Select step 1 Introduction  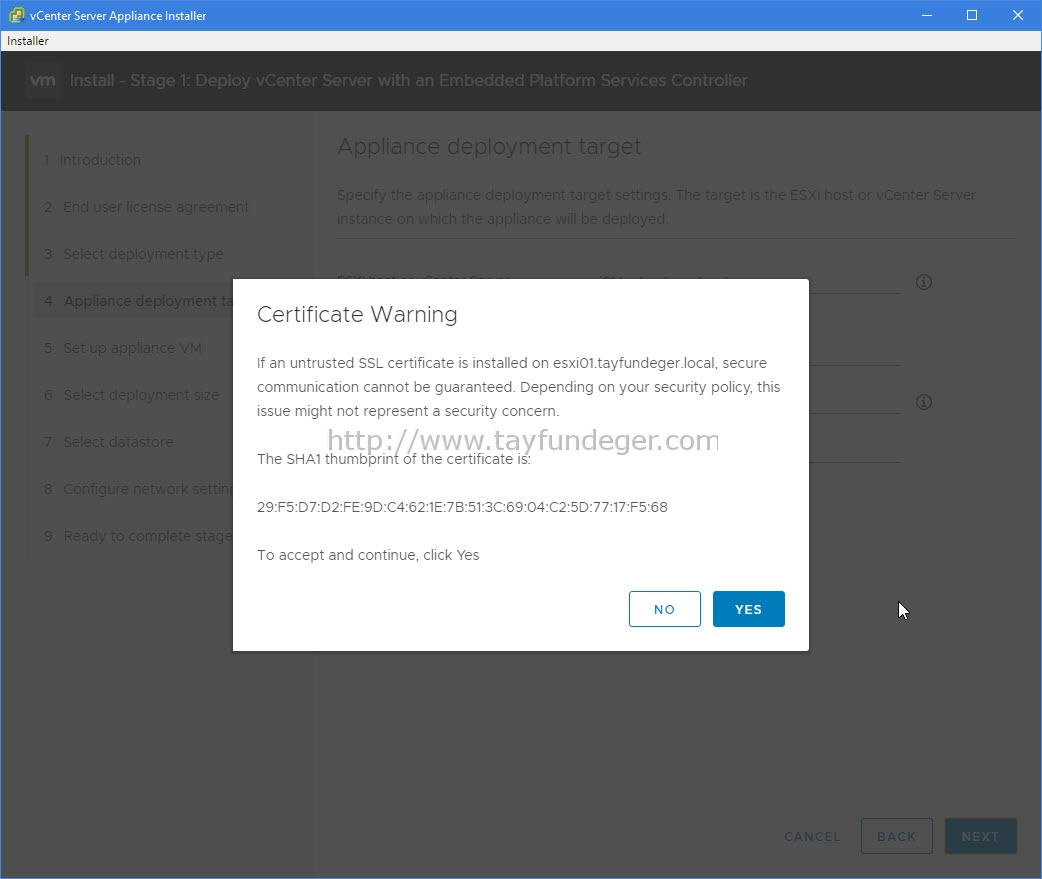point(92,160)
